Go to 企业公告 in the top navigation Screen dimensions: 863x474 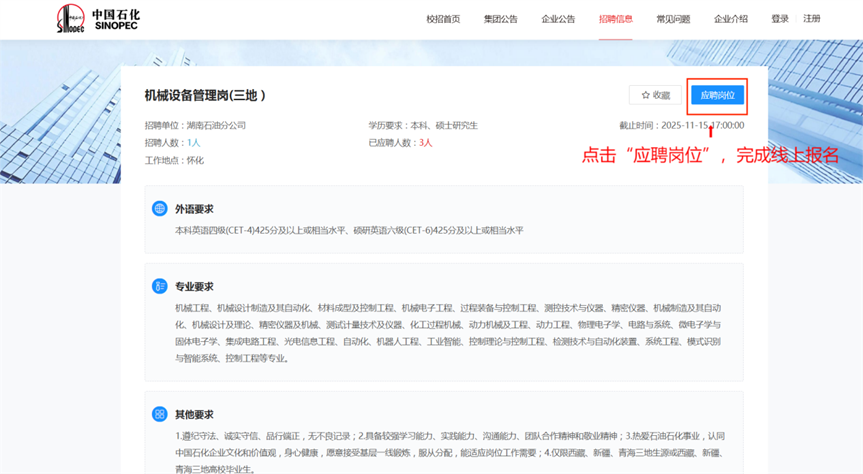coord(558,19)
